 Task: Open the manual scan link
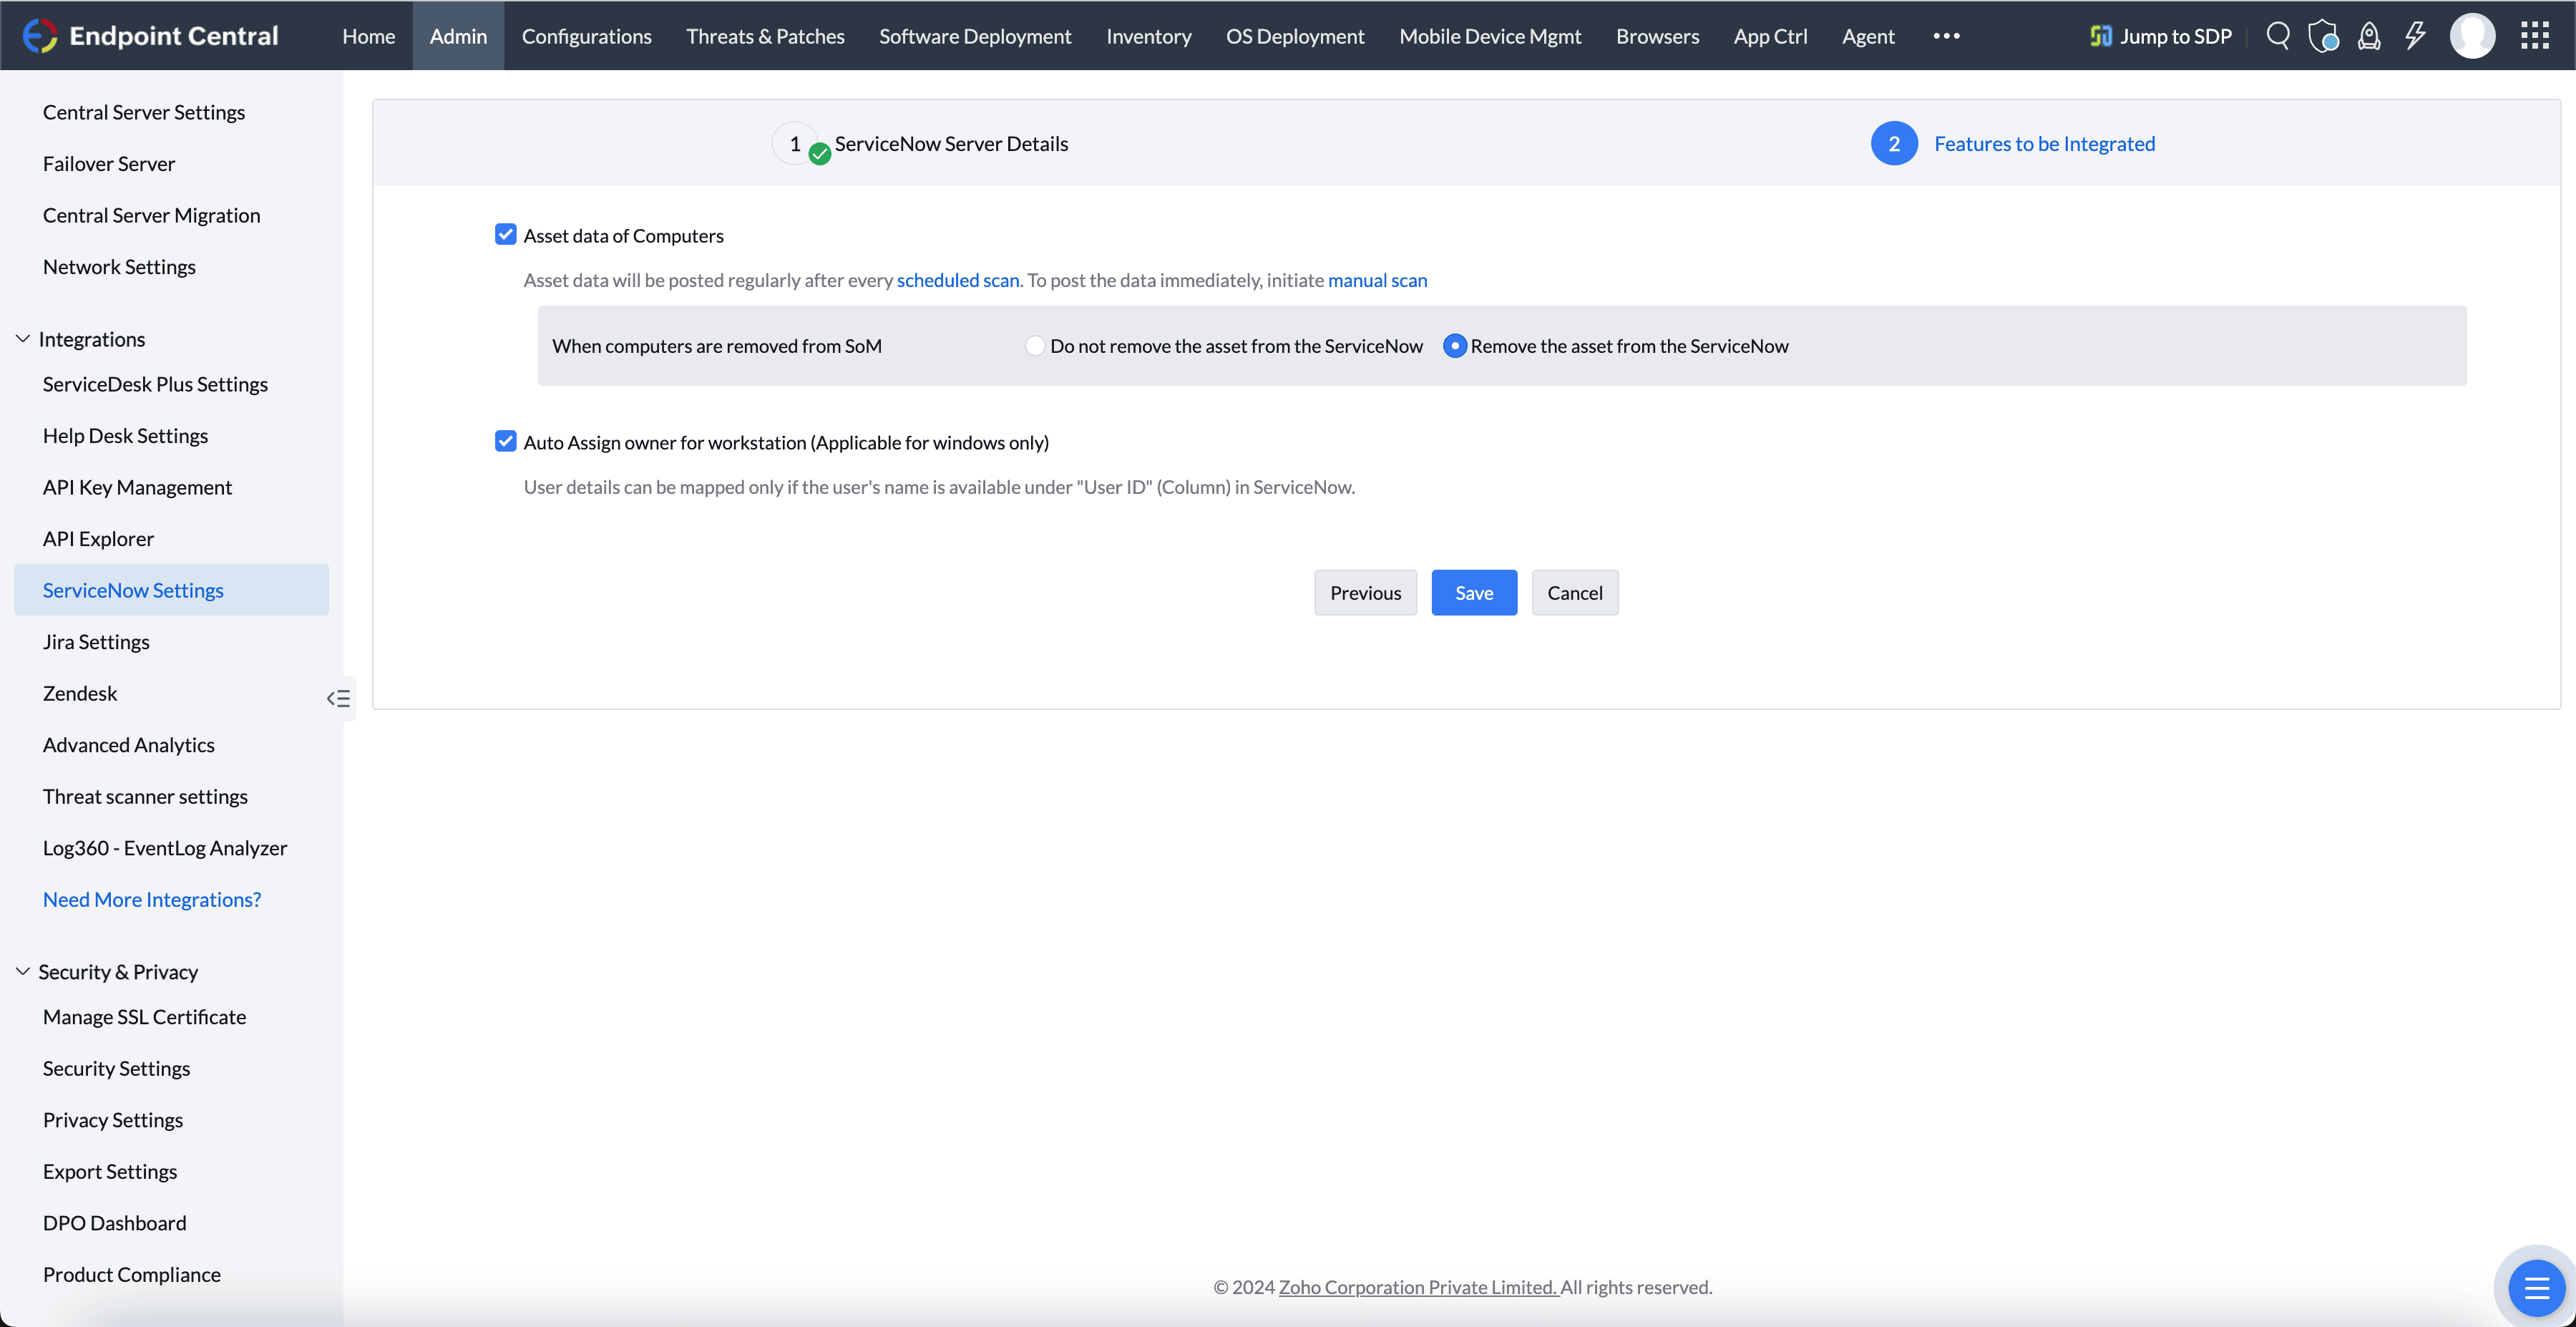1377,280
